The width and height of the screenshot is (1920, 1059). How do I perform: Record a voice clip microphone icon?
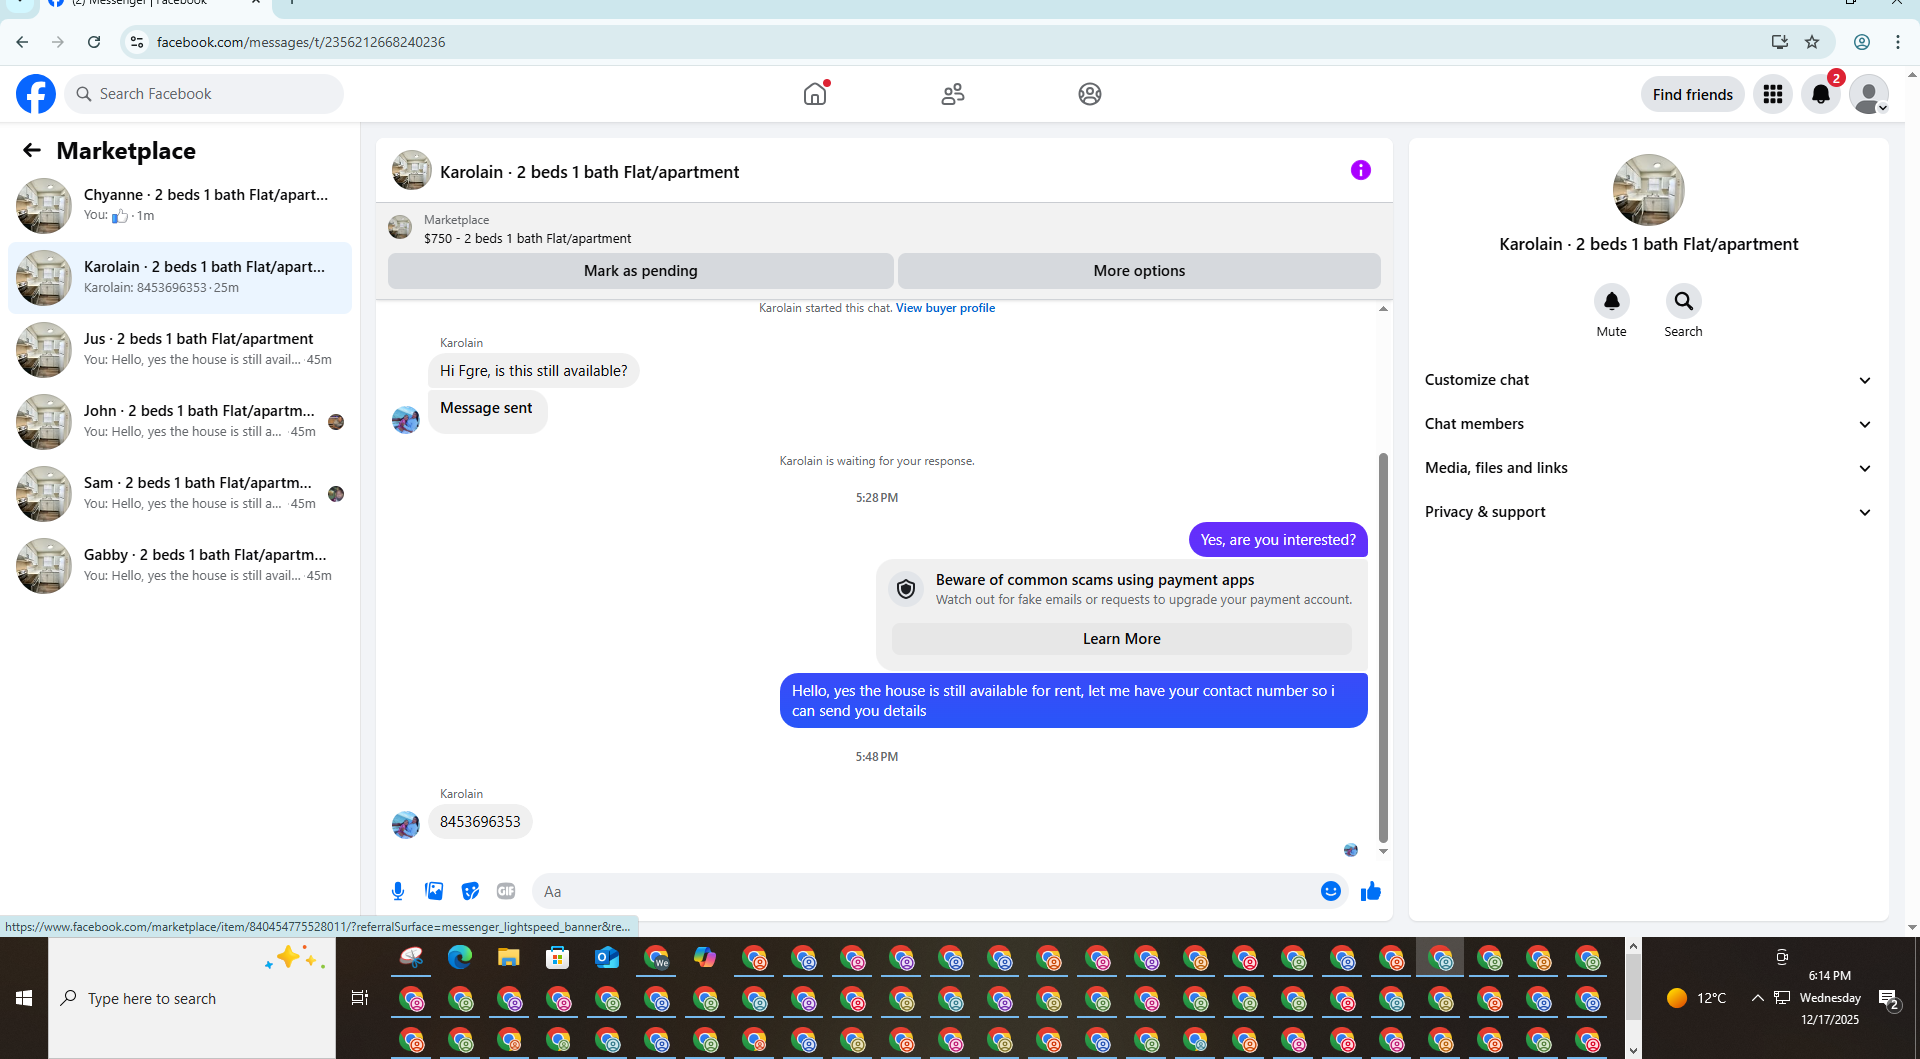(x=398, y=891)
